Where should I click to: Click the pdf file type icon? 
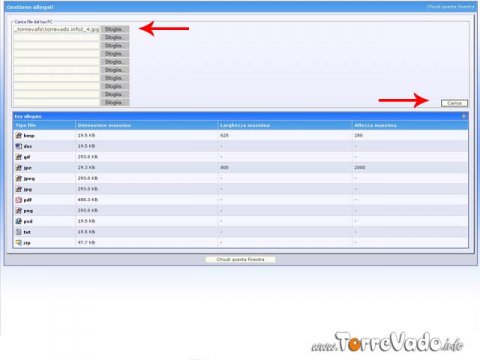19,200
